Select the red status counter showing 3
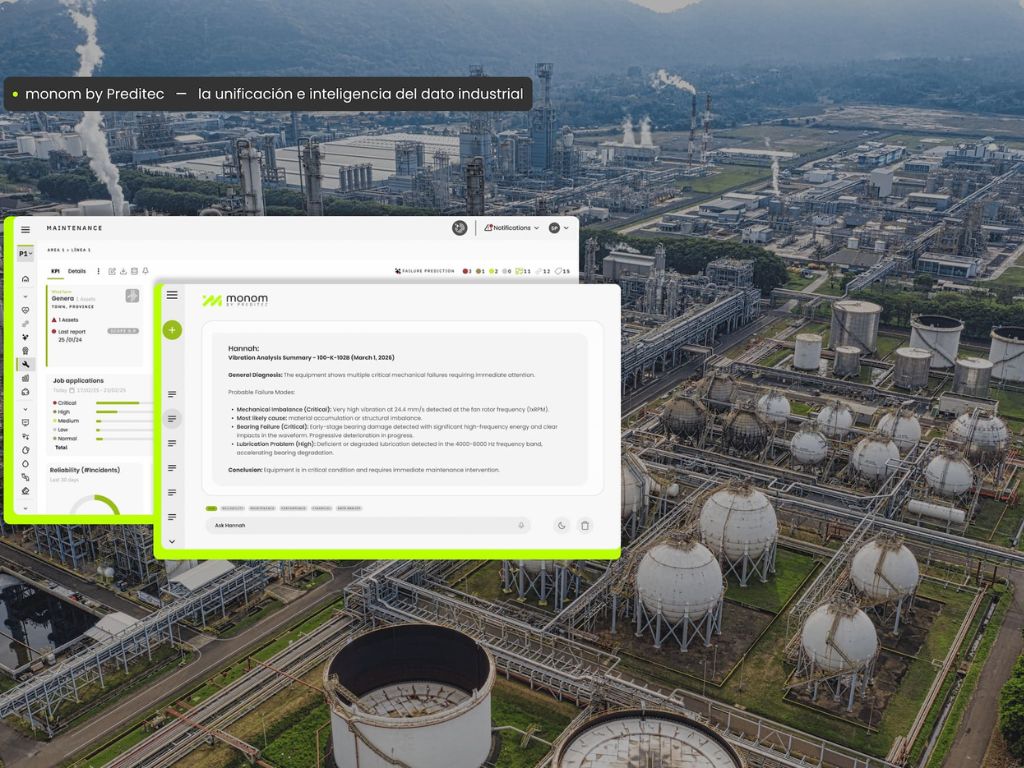 point(467,271)
